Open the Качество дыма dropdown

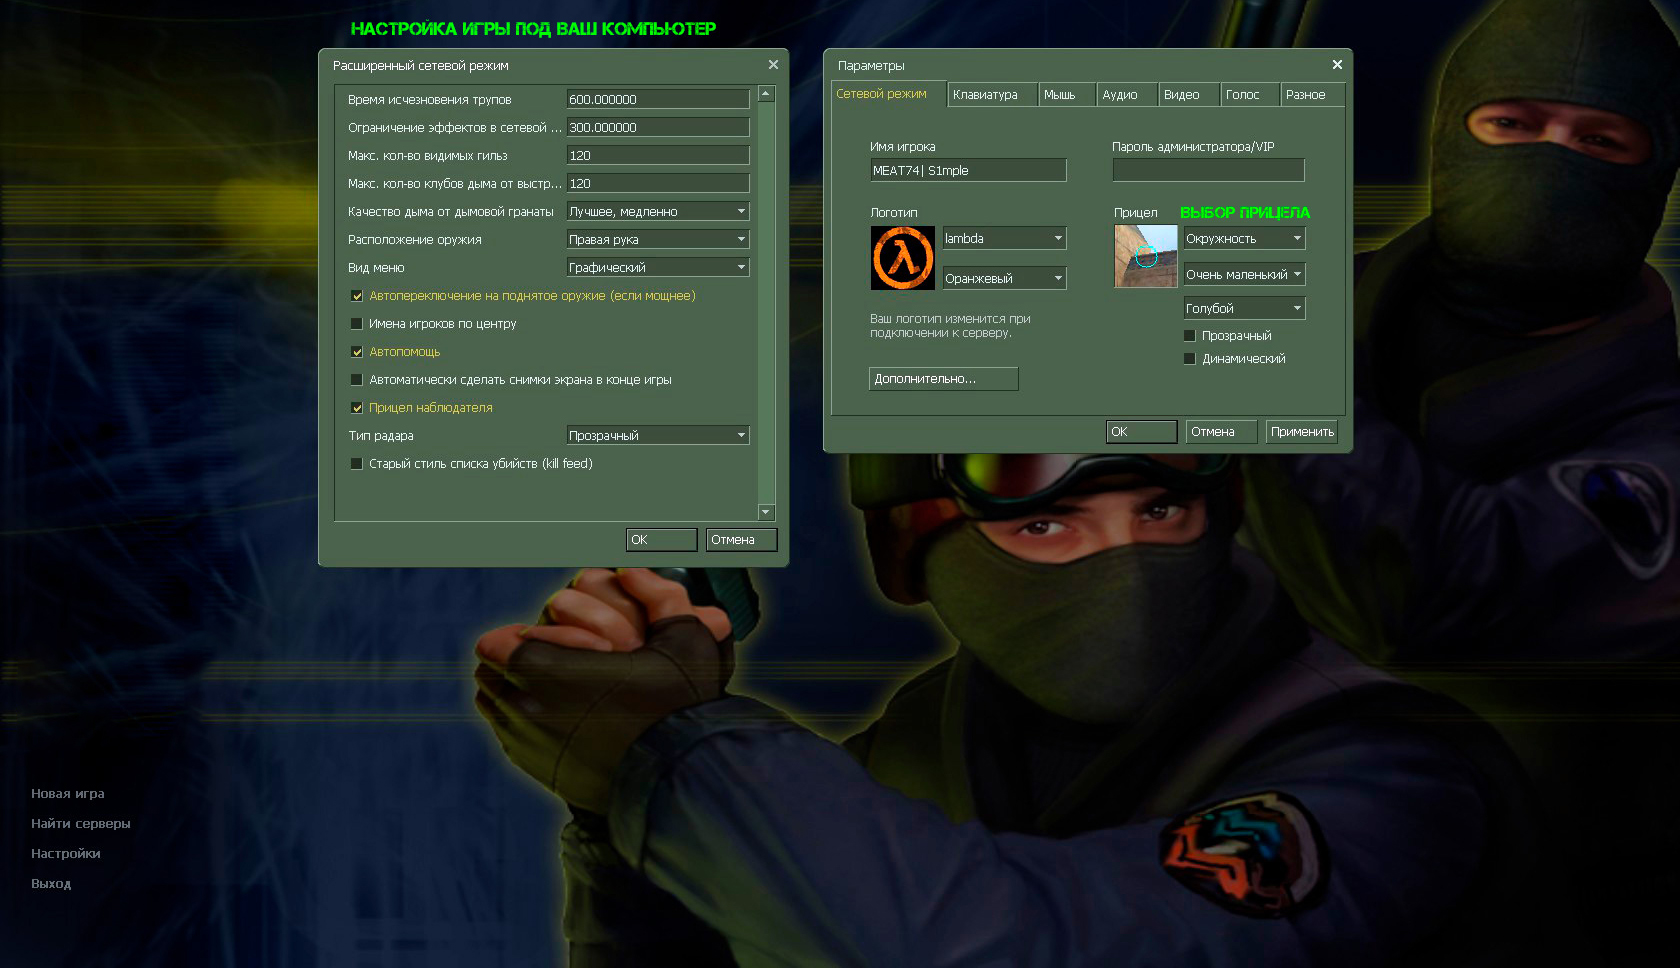[658, 212]
